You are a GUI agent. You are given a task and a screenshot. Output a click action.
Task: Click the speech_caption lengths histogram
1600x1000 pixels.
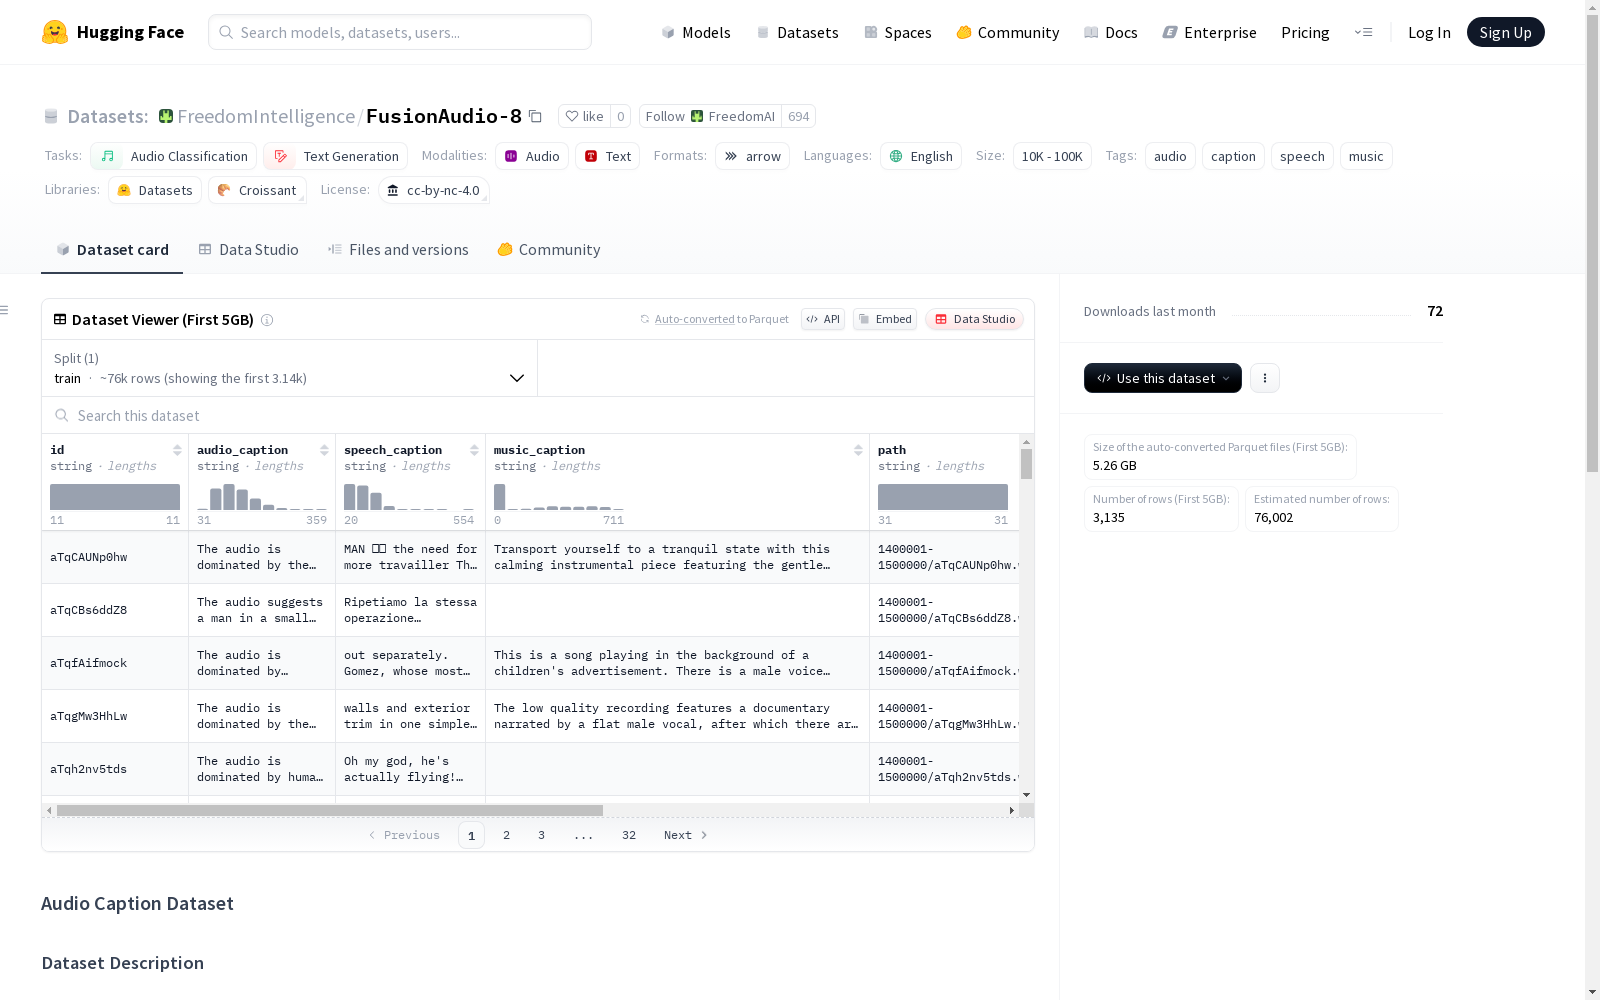pyautogui.click(x=409, y=497)
